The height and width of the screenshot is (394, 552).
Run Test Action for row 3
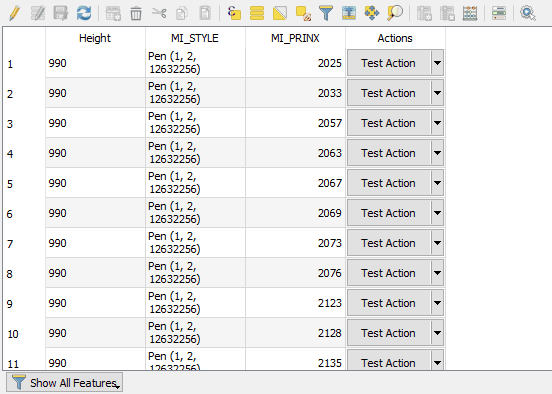389,123
